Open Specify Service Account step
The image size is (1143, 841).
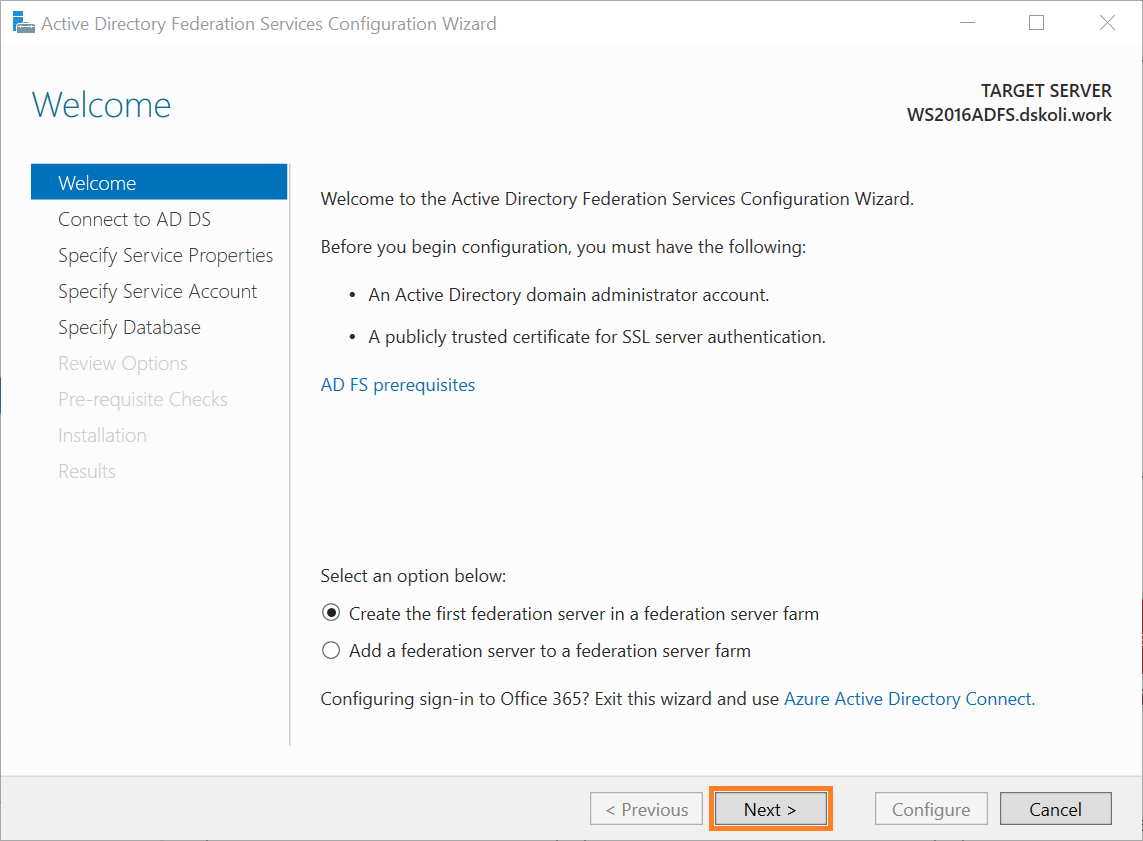(x=157, y=292)
